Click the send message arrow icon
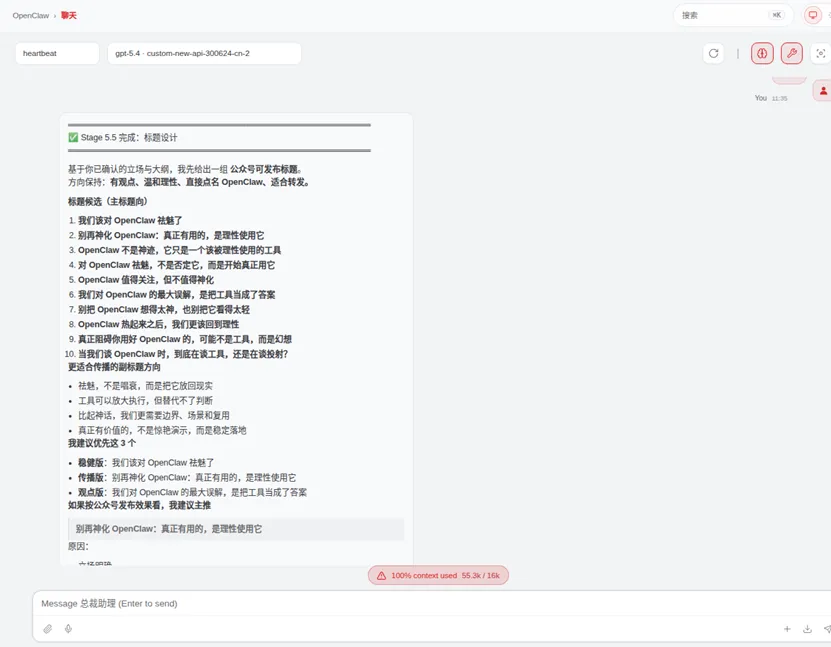831x647 pixels. [x=827, y=629]
